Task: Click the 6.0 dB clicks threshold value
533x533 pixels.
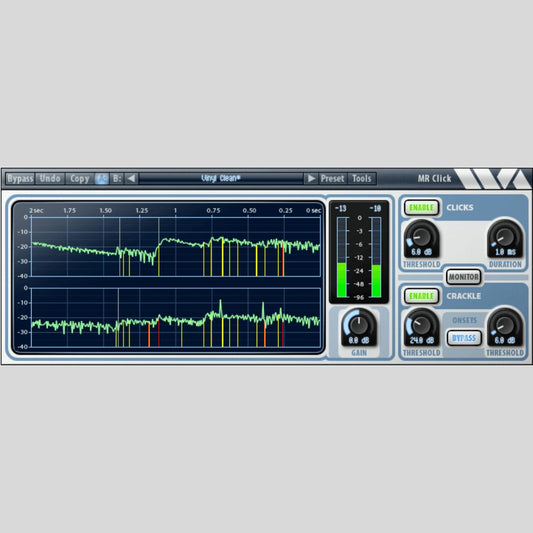Action: pos(422,252)
